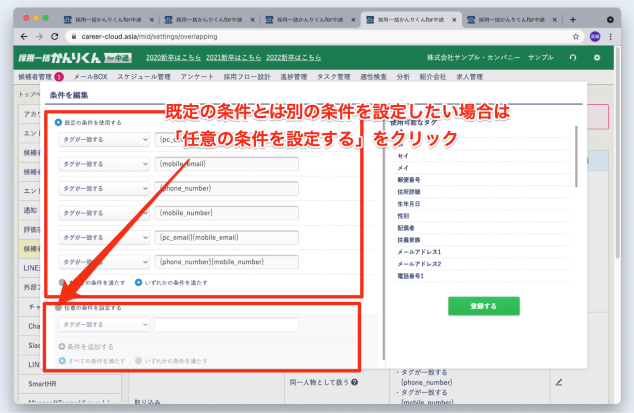Screen dimensions: 634x413
Task: Bookmark this page with the star icon
Action: click(x=578, y=36)
